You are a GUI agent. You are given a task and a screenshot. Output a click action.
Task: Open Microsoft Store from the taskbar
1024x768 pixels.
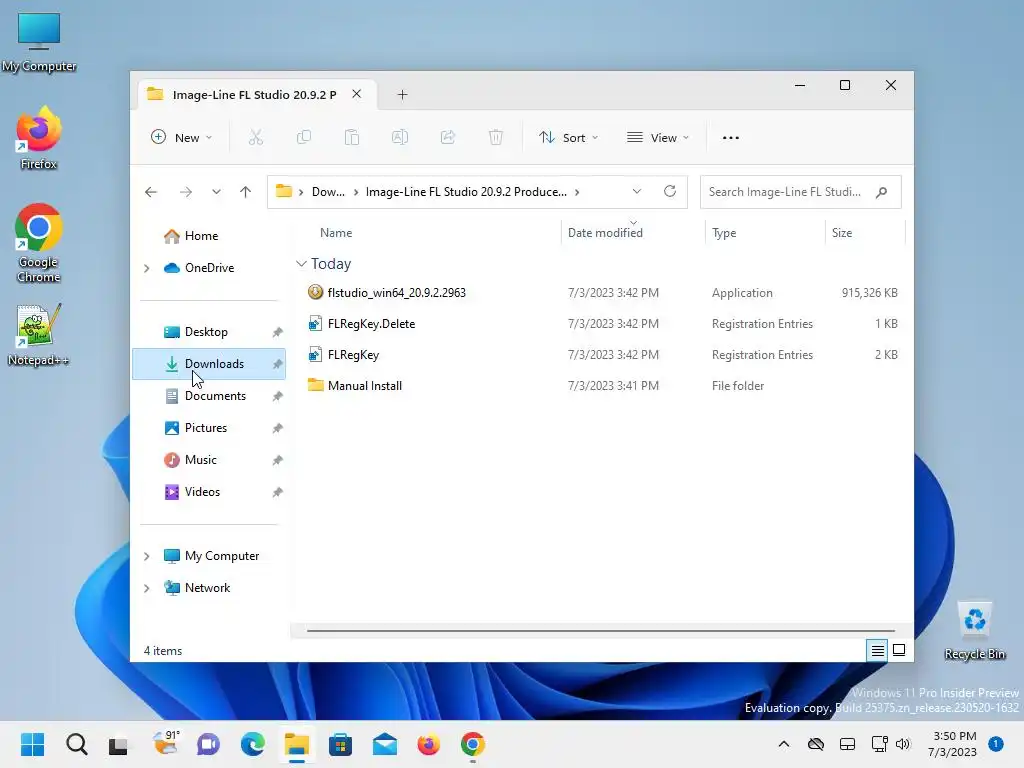[340, 744]
